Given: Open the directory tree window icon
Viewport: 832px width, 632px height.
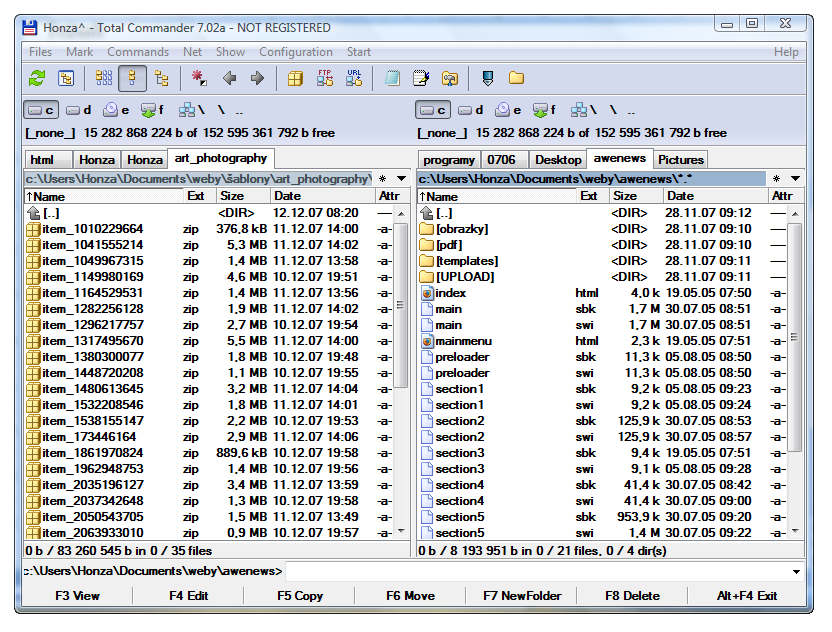Looking at the screenshot, I should coord(66,79).
